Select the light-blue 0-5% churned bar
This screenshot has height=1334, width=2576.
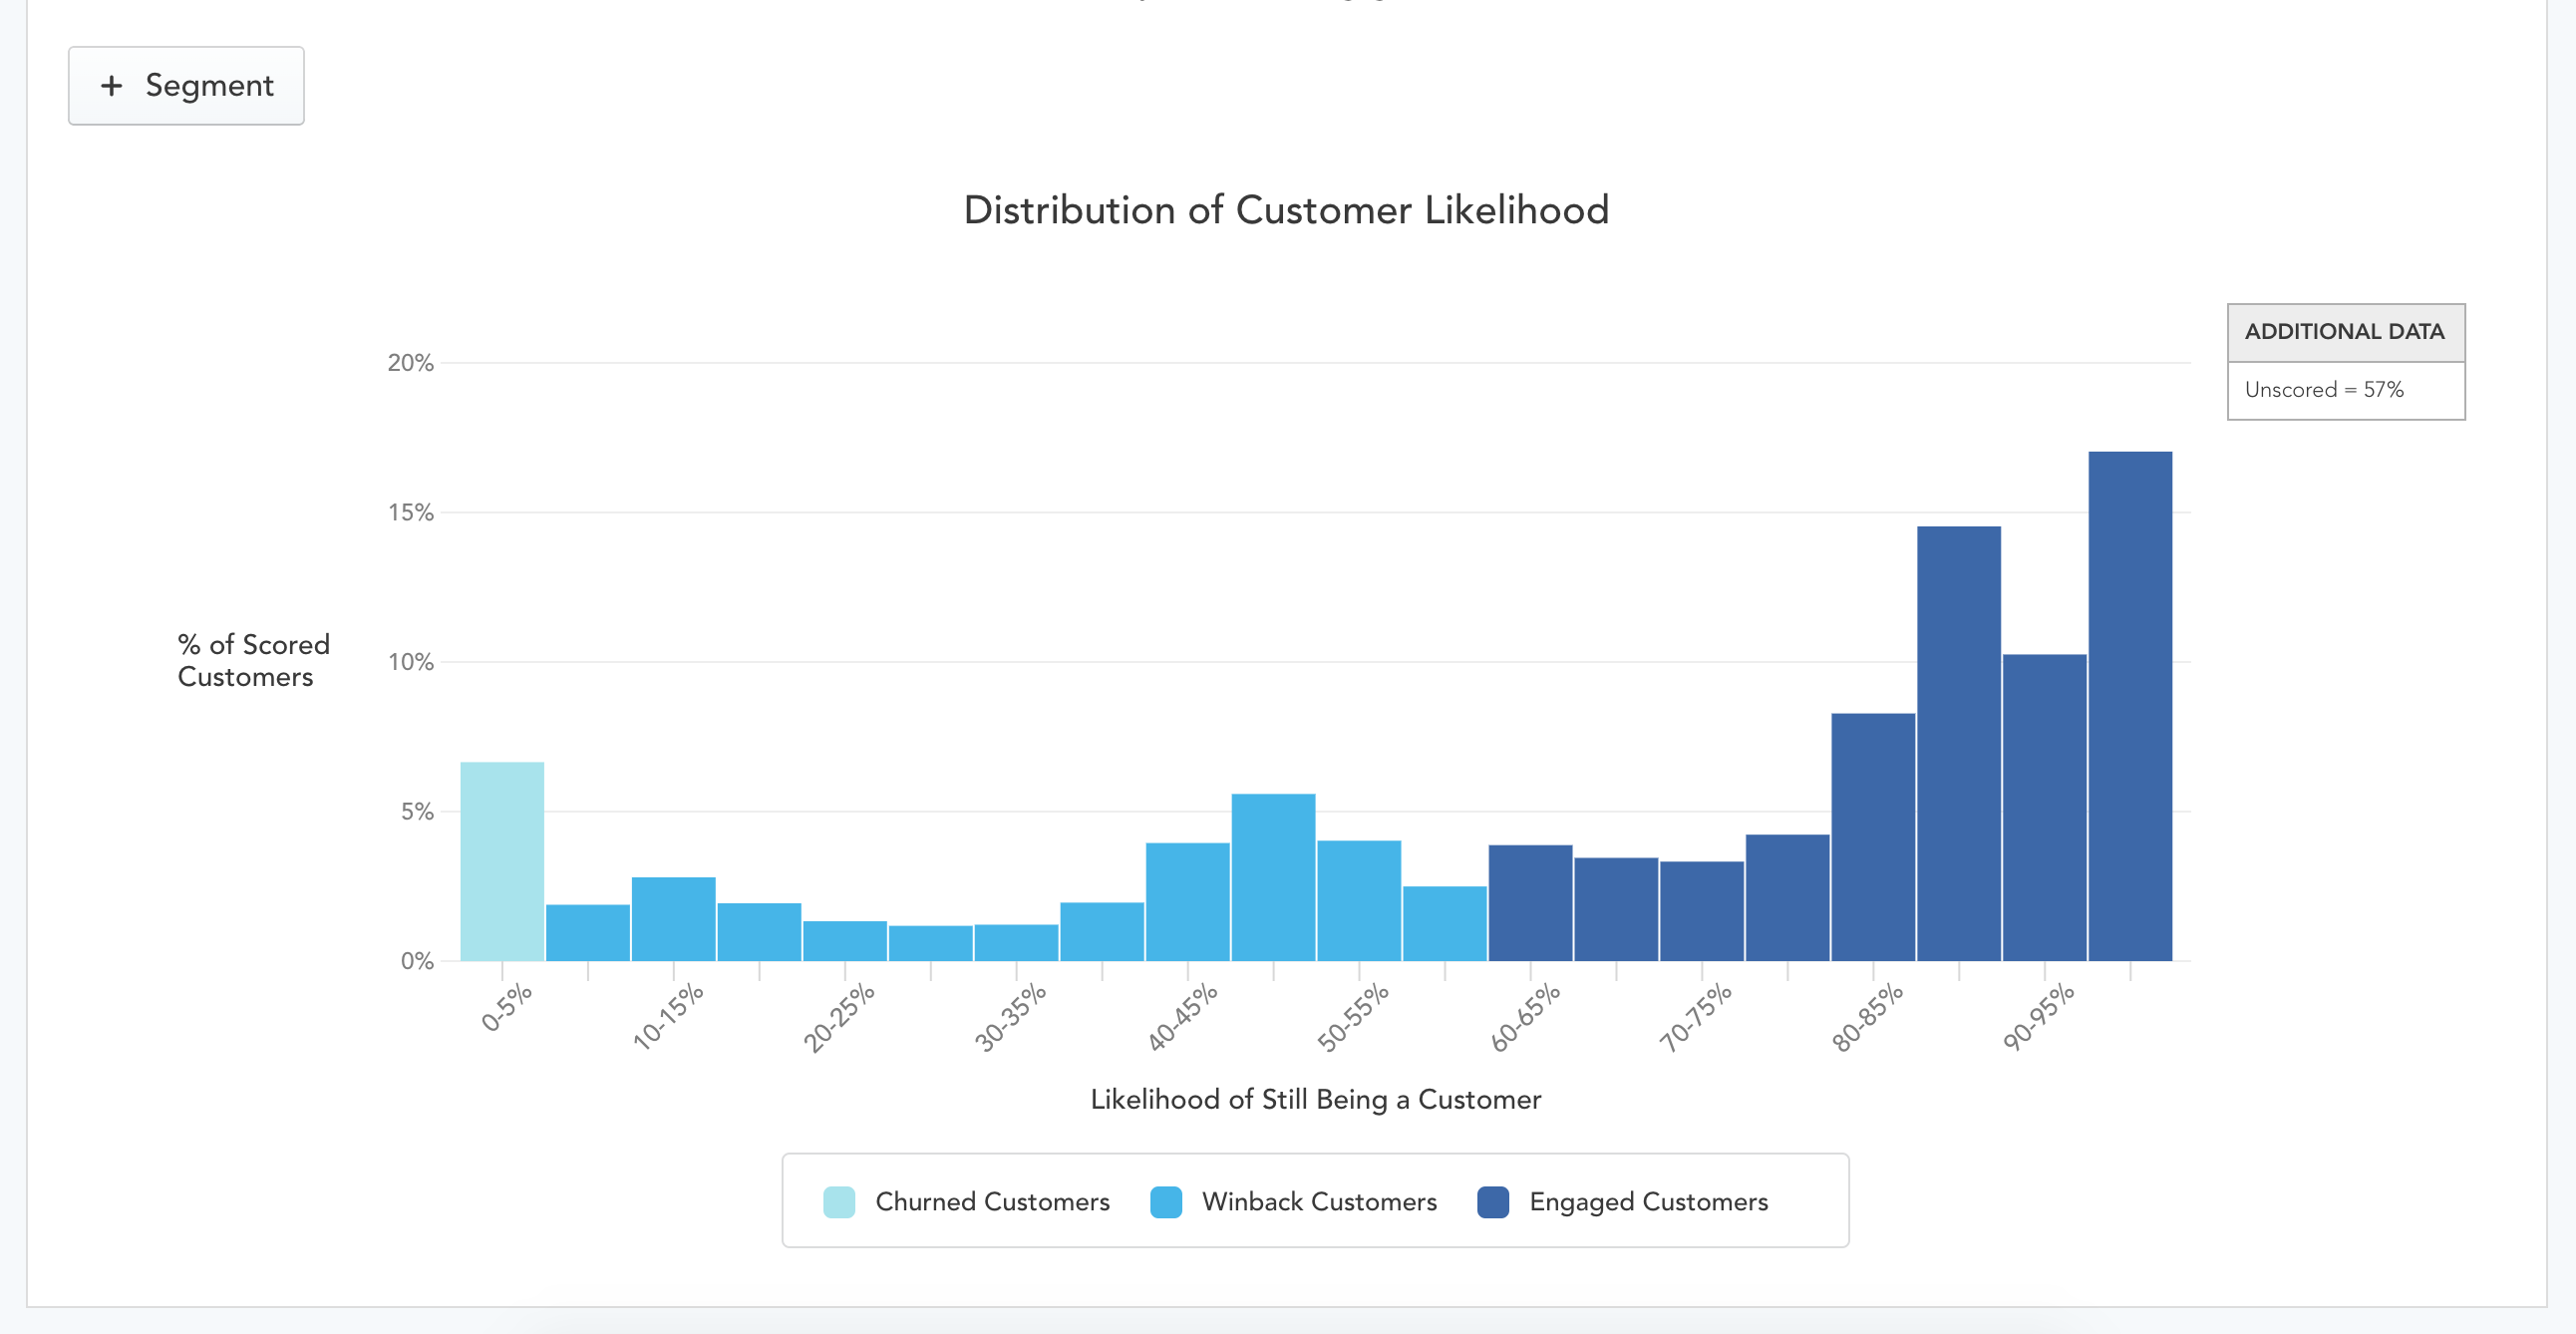pos(502,862)
